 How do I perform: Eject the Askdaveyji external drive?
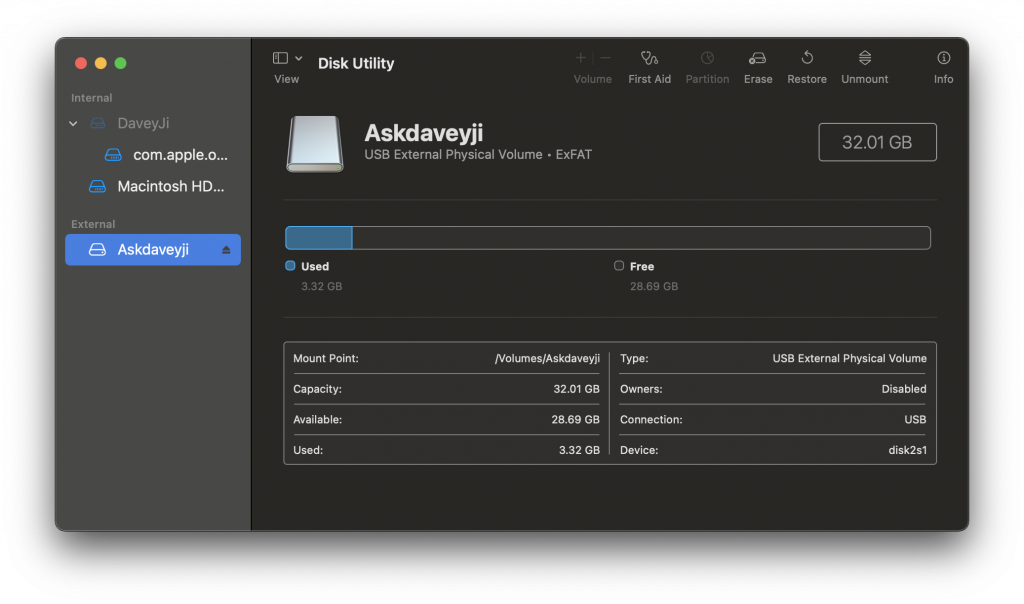(x=226, y=250)
